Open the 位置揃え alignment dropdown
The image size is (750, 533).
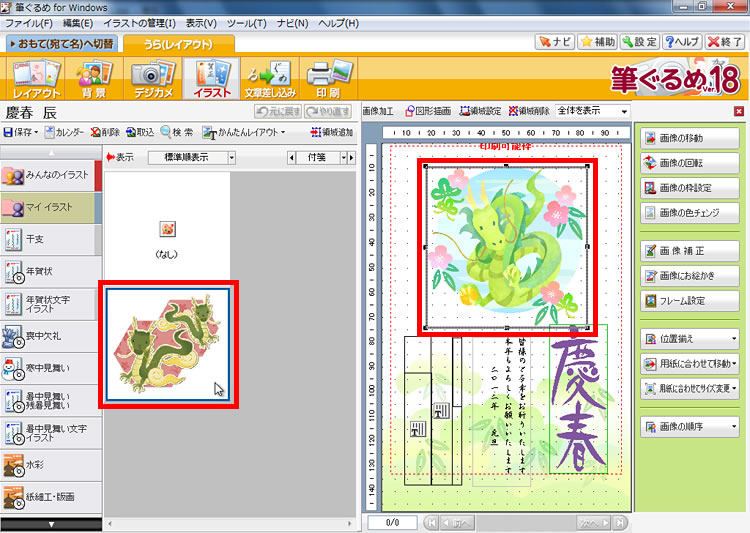pyautogui.click(x=690, y=339)
